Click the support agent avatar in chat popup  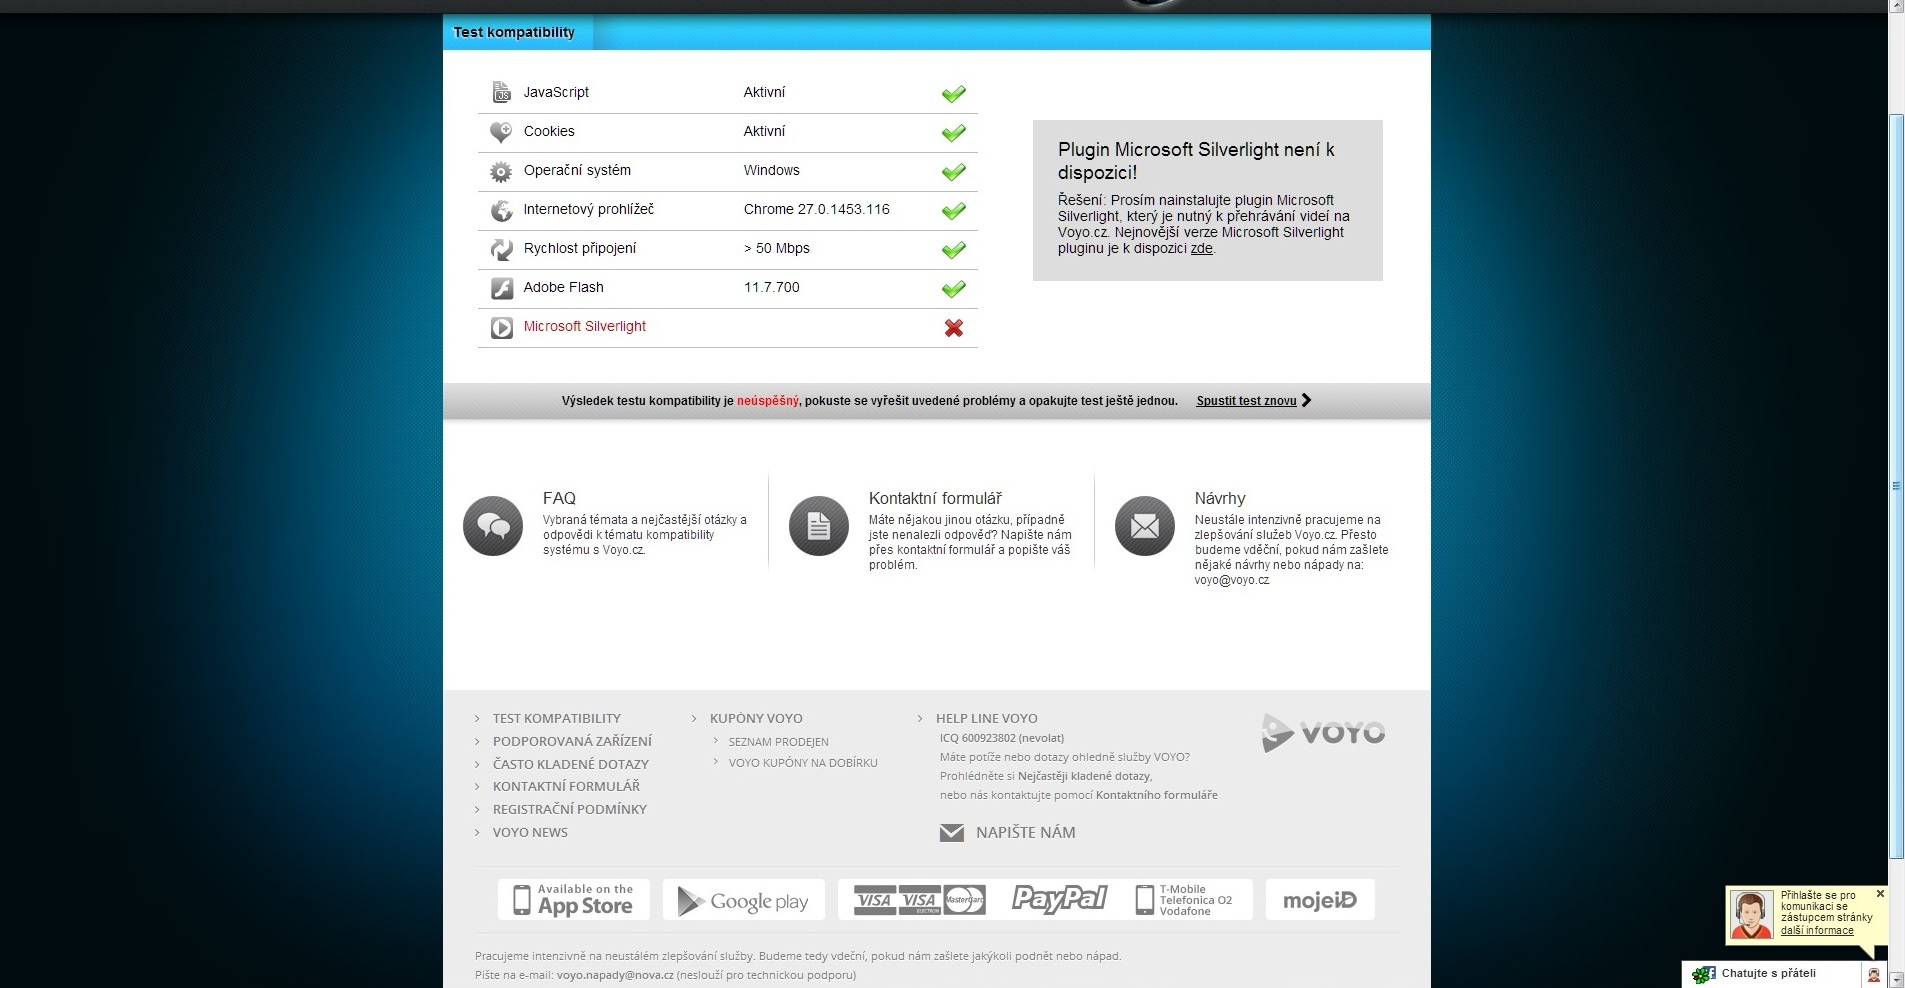tap(1752, 914)
